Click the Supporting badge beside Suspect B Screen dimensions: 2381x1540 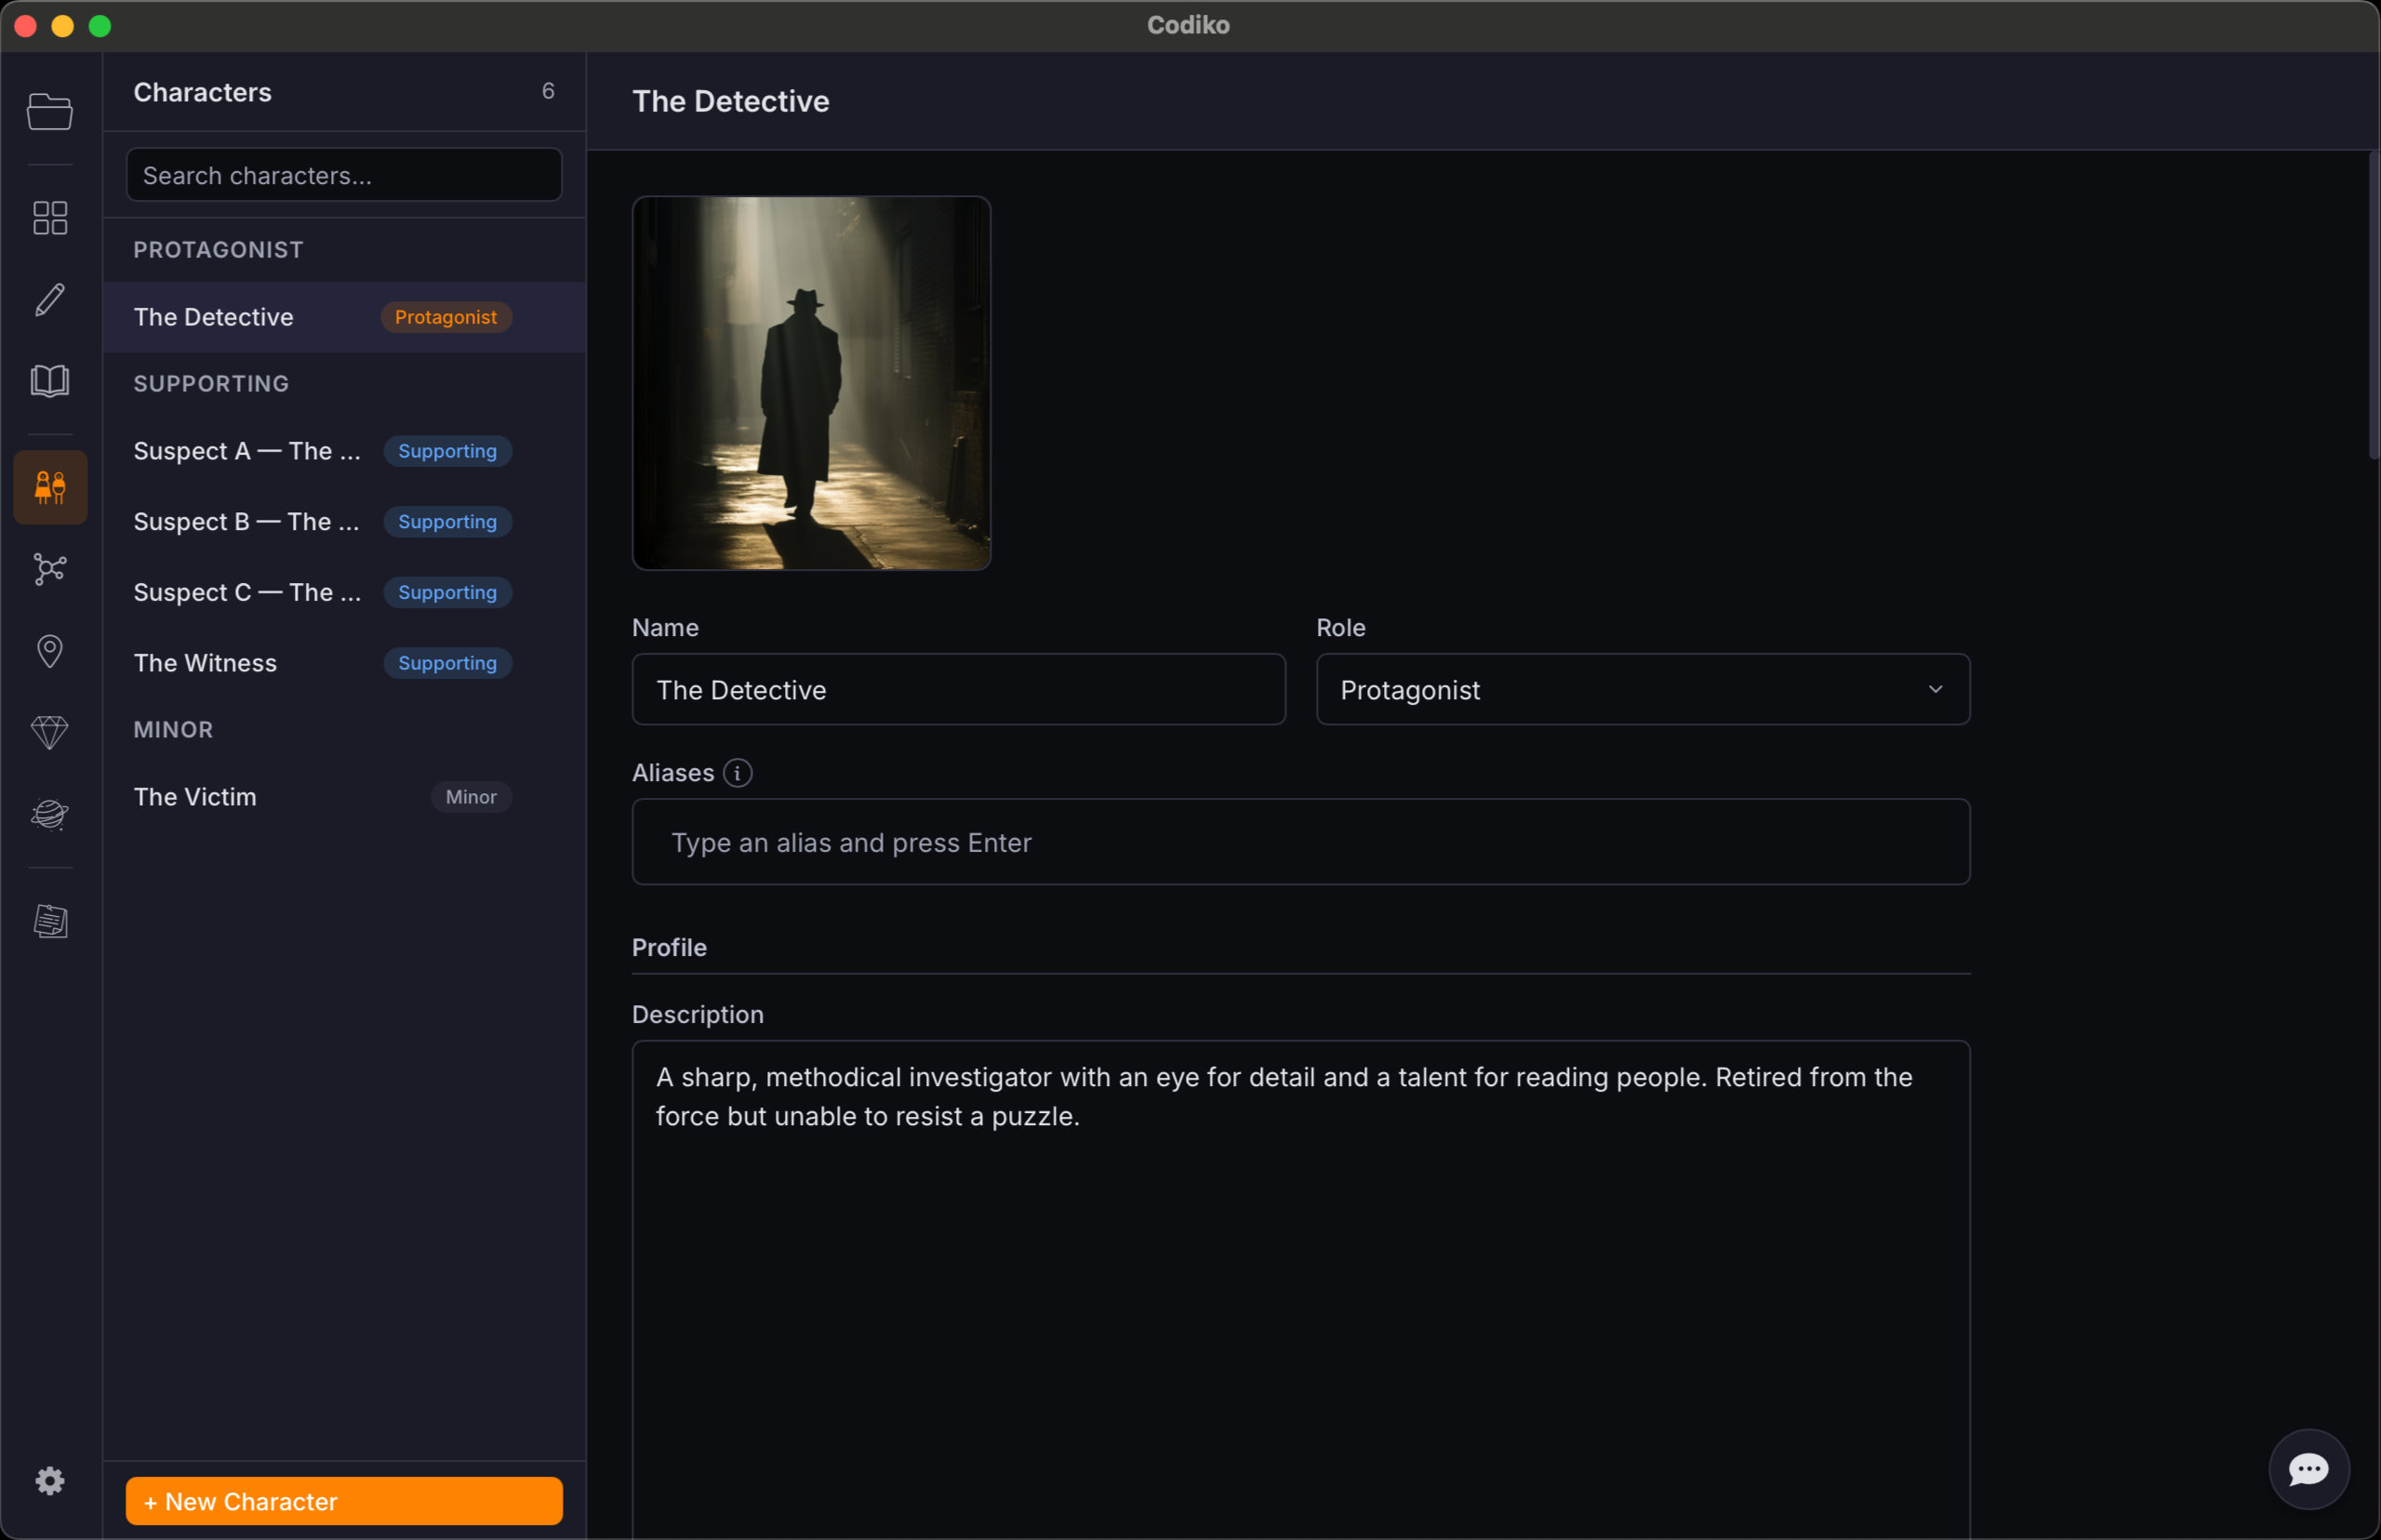pyautogui.click(x=447, y=522)
